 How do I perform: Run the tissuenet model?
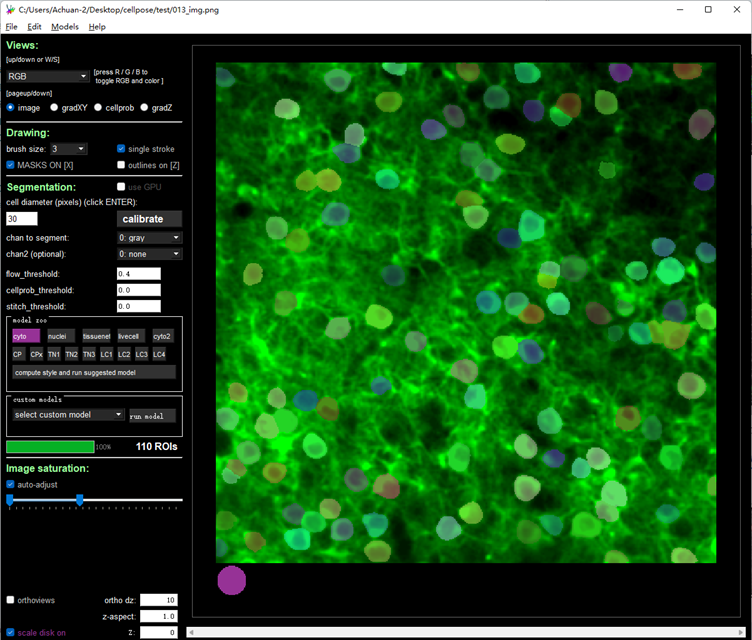[x=96, y=336]
